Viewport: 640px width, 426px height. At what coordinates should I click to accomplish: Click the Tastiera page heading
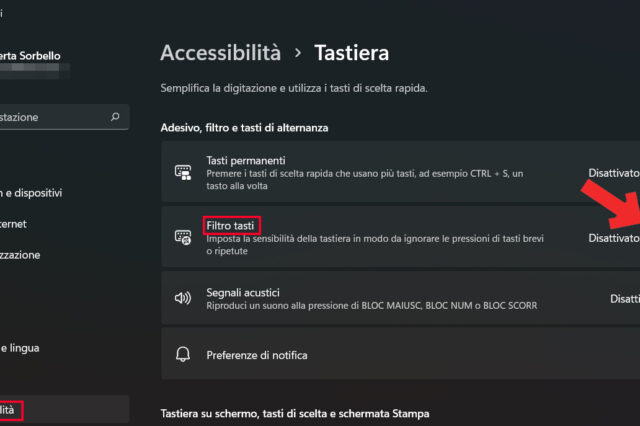pyautogui.click(x=352, y=52)
